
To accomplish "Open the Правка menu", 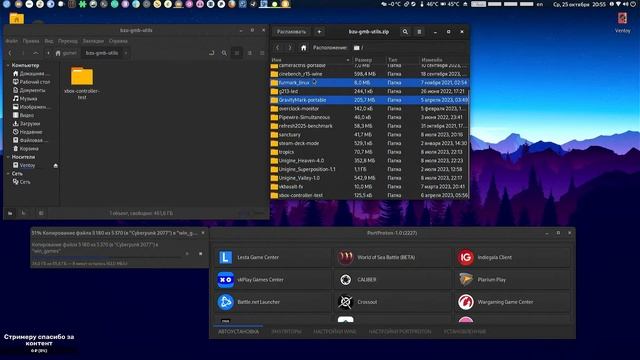I will pos(31,41).
